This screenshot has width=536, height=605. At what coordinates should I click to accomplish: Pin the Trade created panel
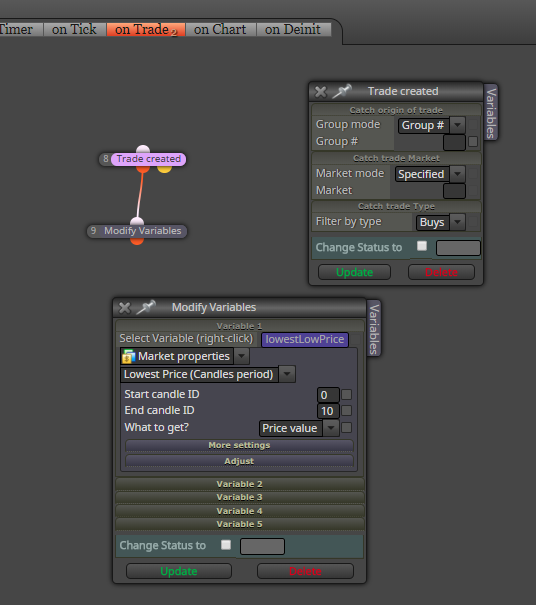coord(342,91)
